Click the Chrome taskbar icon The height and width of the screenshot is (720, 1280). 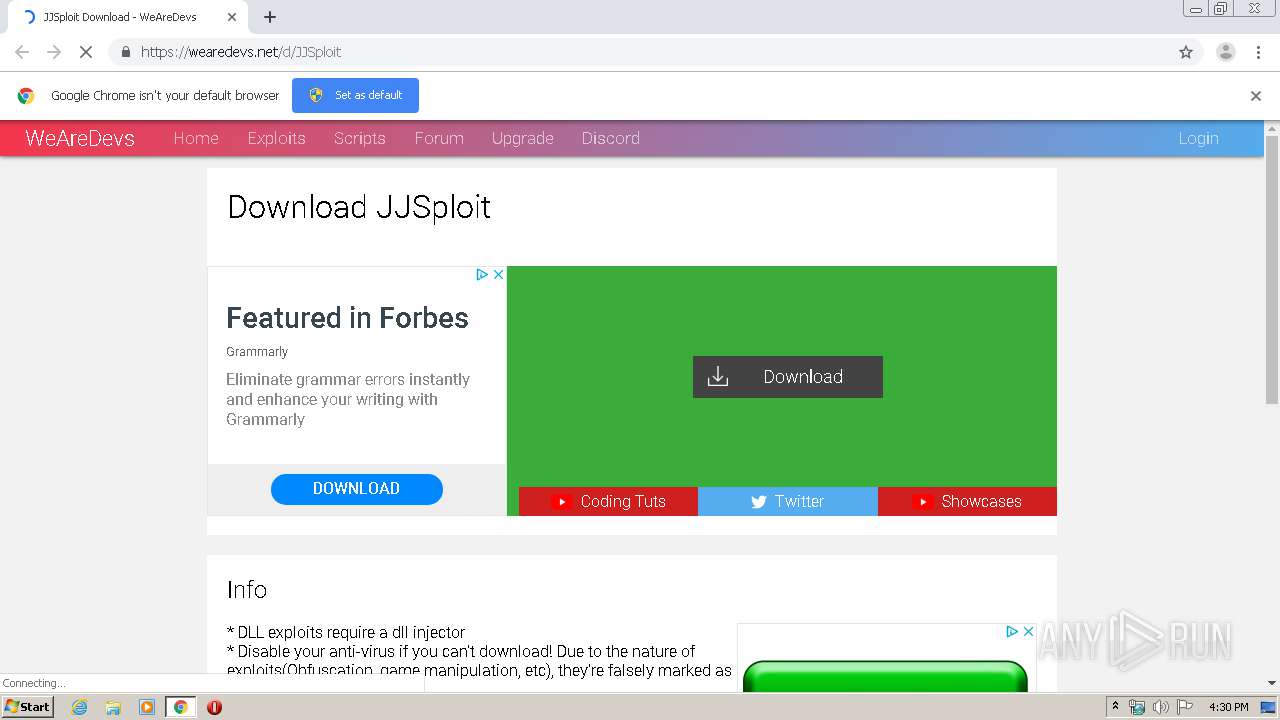tap(180, 707)
